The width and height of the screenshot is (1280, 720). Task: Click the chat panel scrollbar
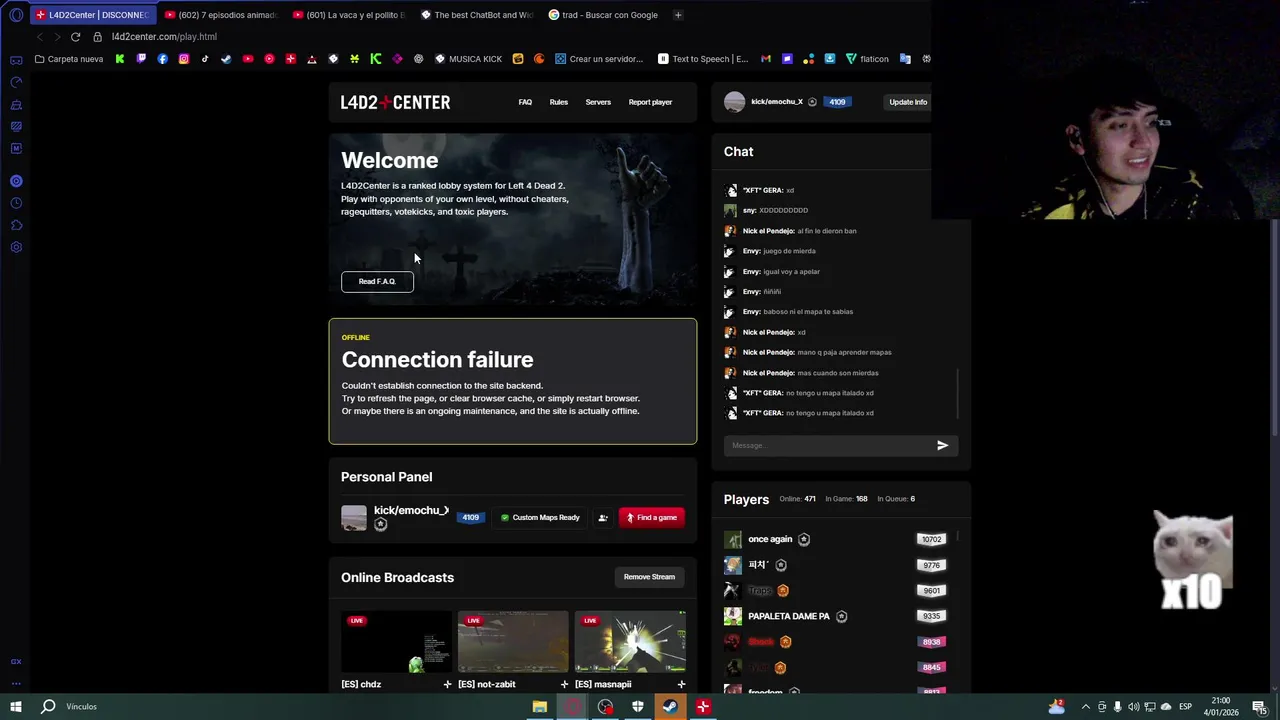[x=958, y=395]
